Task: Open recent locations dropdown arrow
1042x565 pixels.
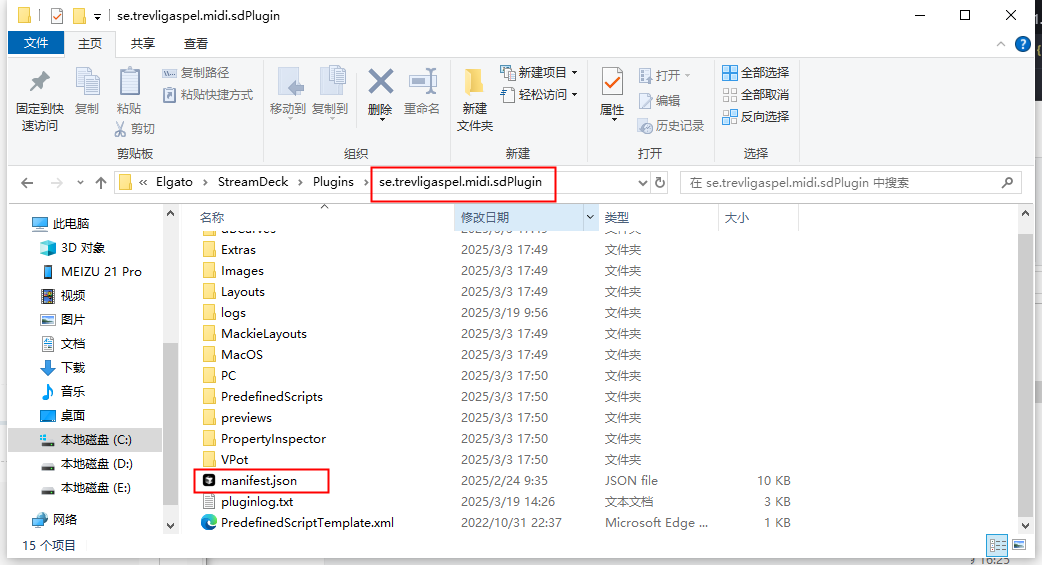Action: coord(80,183)
